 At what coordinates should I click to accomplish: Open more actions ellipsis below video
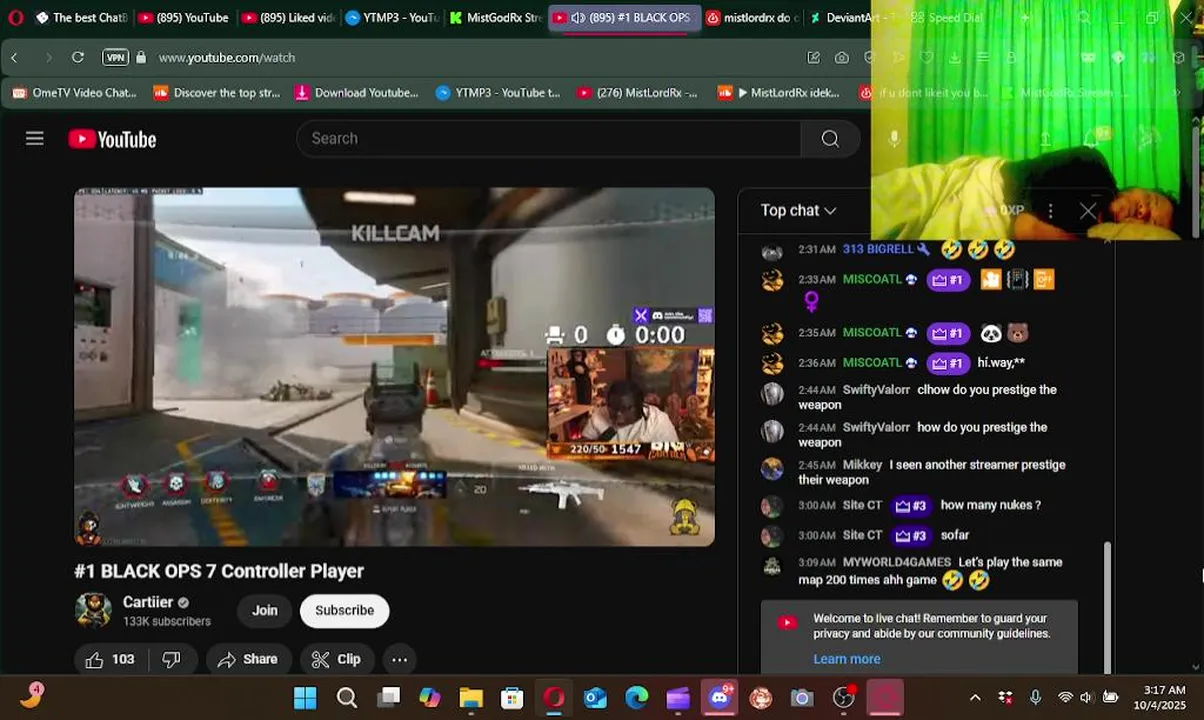(399, 659)
